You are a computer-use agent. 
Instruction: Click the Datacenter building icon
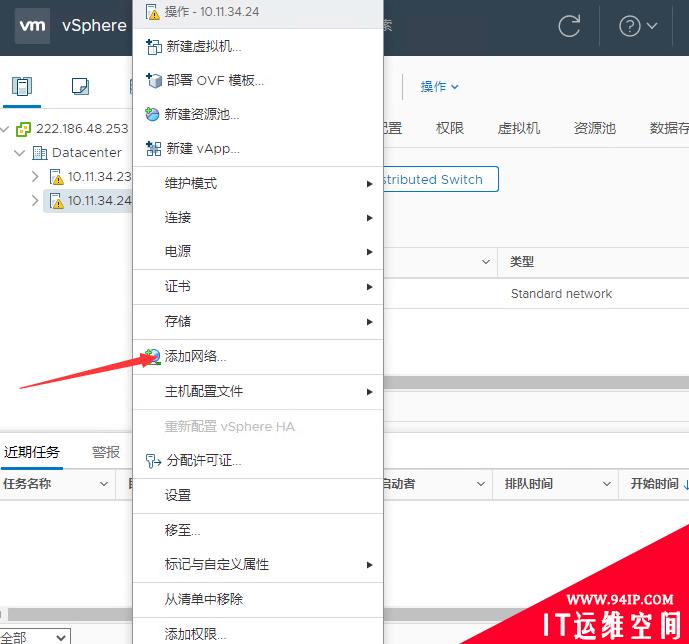pos(40,153)
